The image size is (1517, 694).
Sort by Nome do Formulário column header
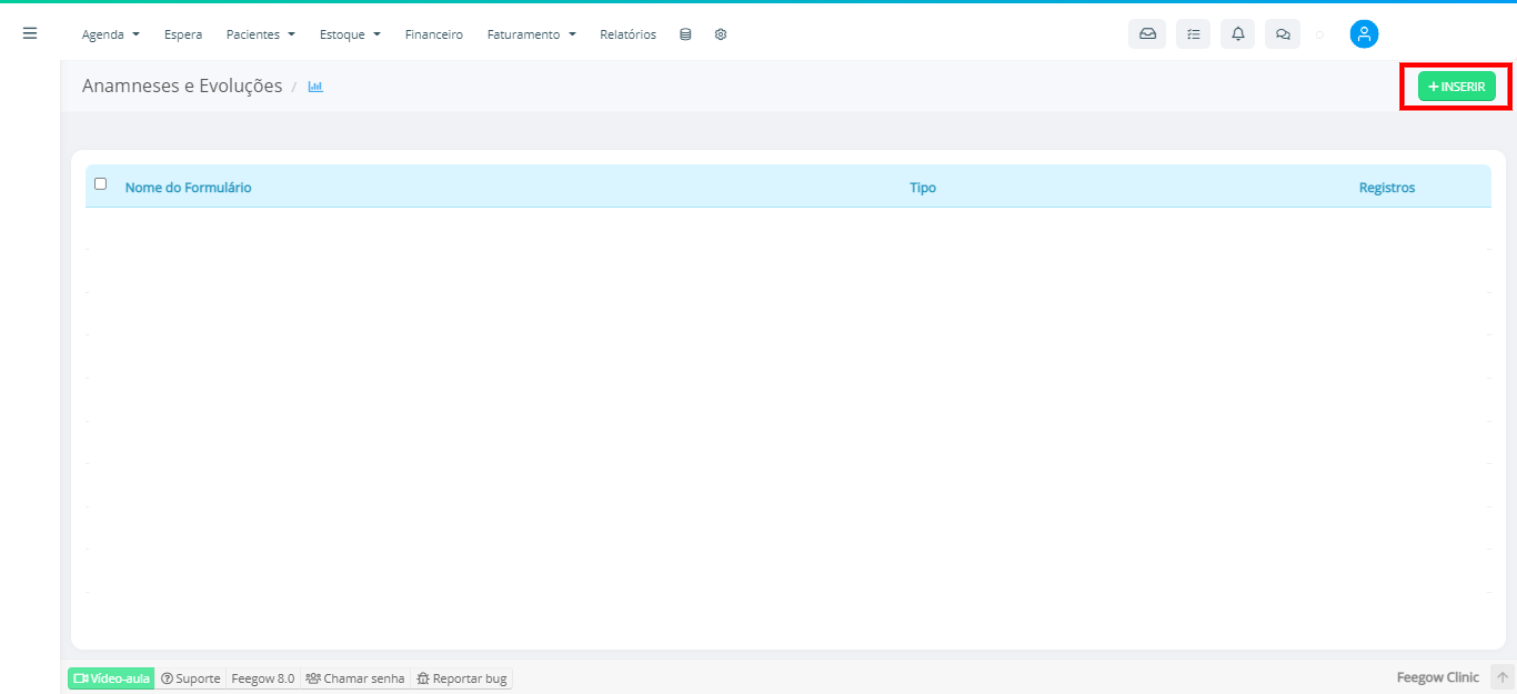click(188, 187)
